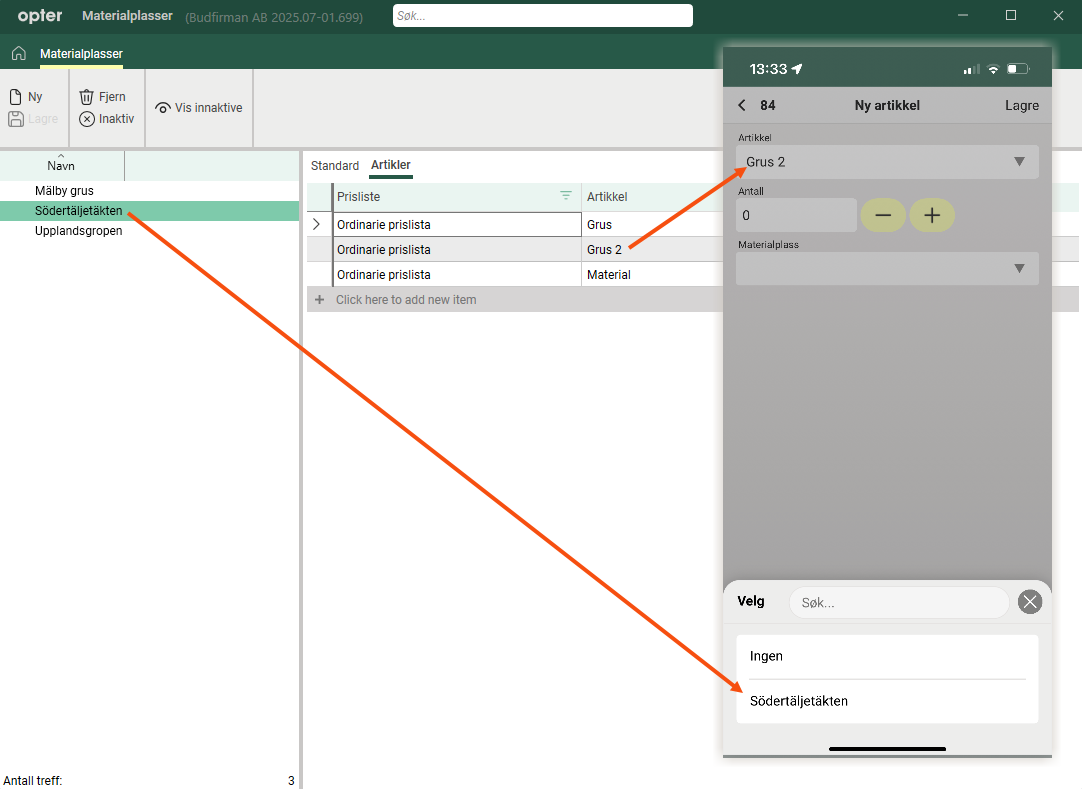Tap the back arrow next to 84
1082x789 pixels.
(x=742, y=105)
